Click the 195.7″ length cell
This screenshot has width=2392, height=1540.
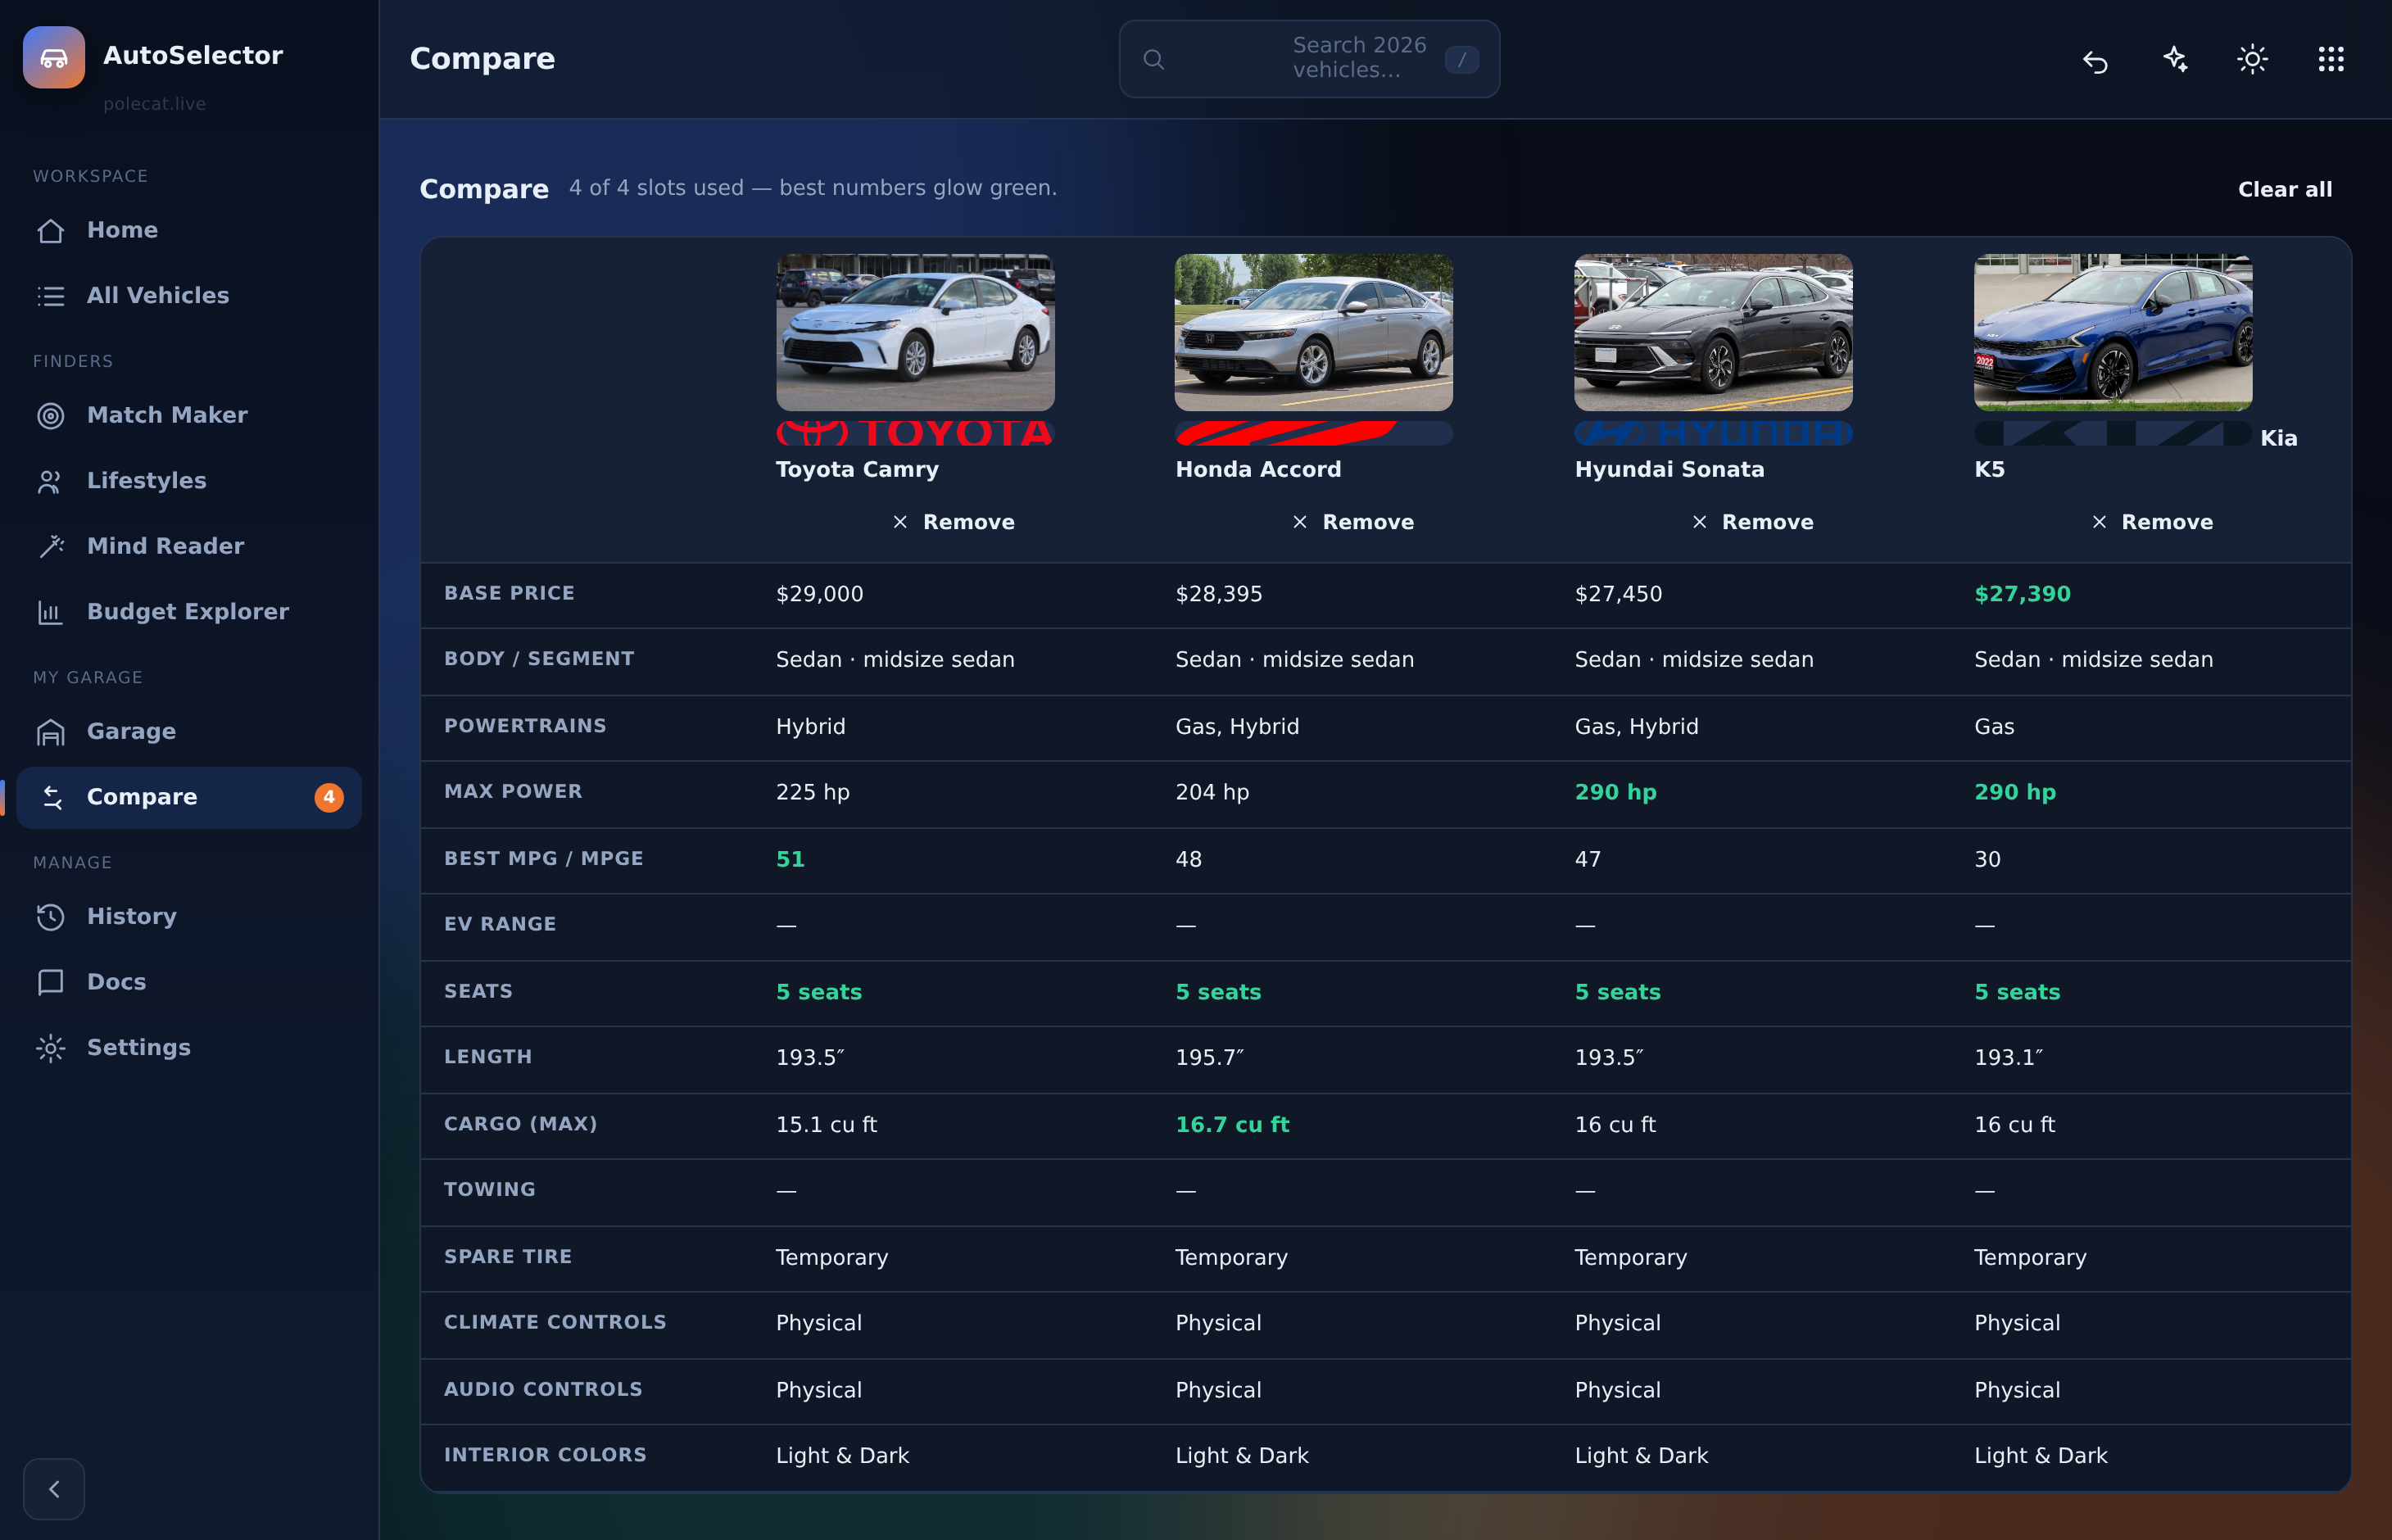(1209, 1057)
